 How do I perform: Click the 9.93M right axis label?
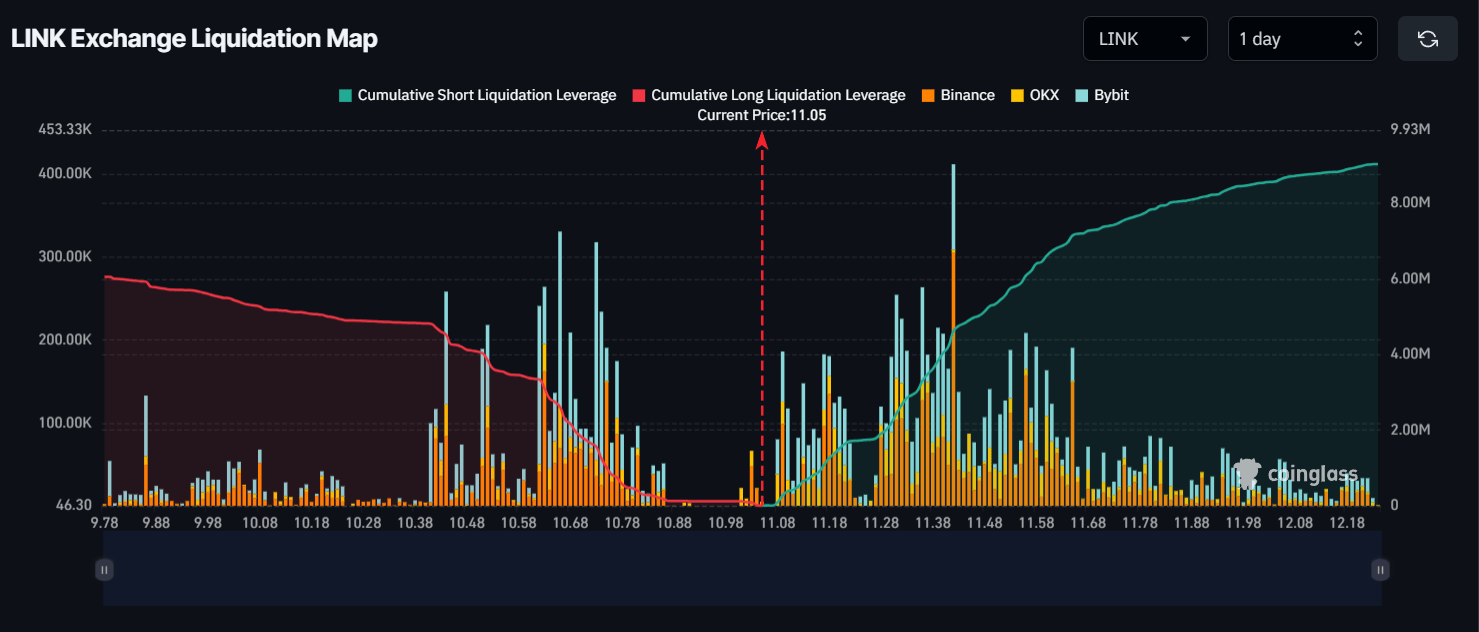point(1410,130)
